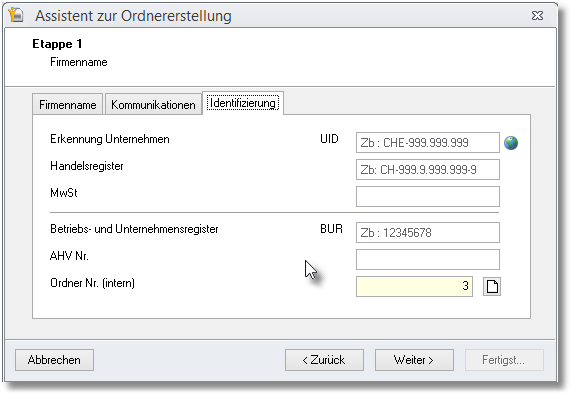The image size is (572, 396).
Task: Close the Assistent zur Ordnererstellung dialog
Action: pyautogui.click(x=537, y=16)
